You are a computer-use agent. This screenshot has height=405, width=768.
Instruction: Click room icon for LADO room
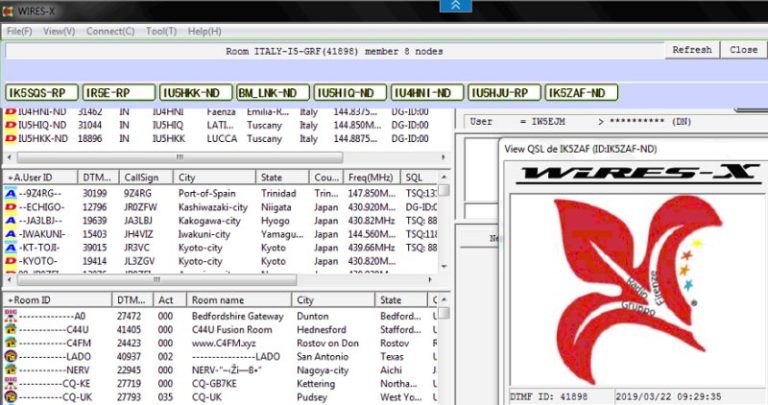10,357
